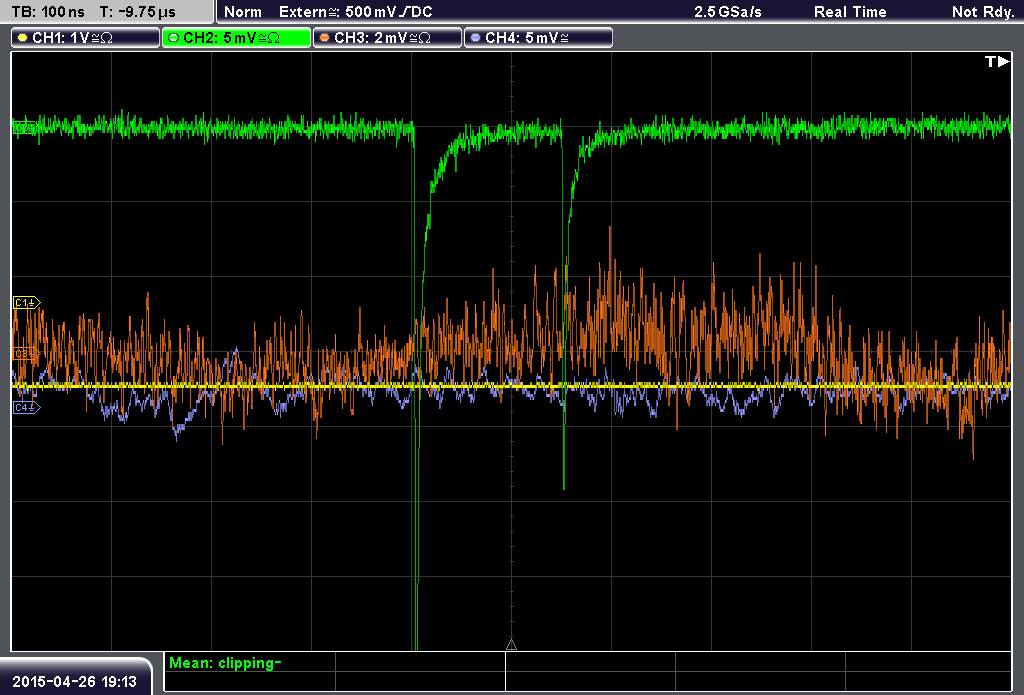Select the CH4: 5mV channel tab

point(538,38)
